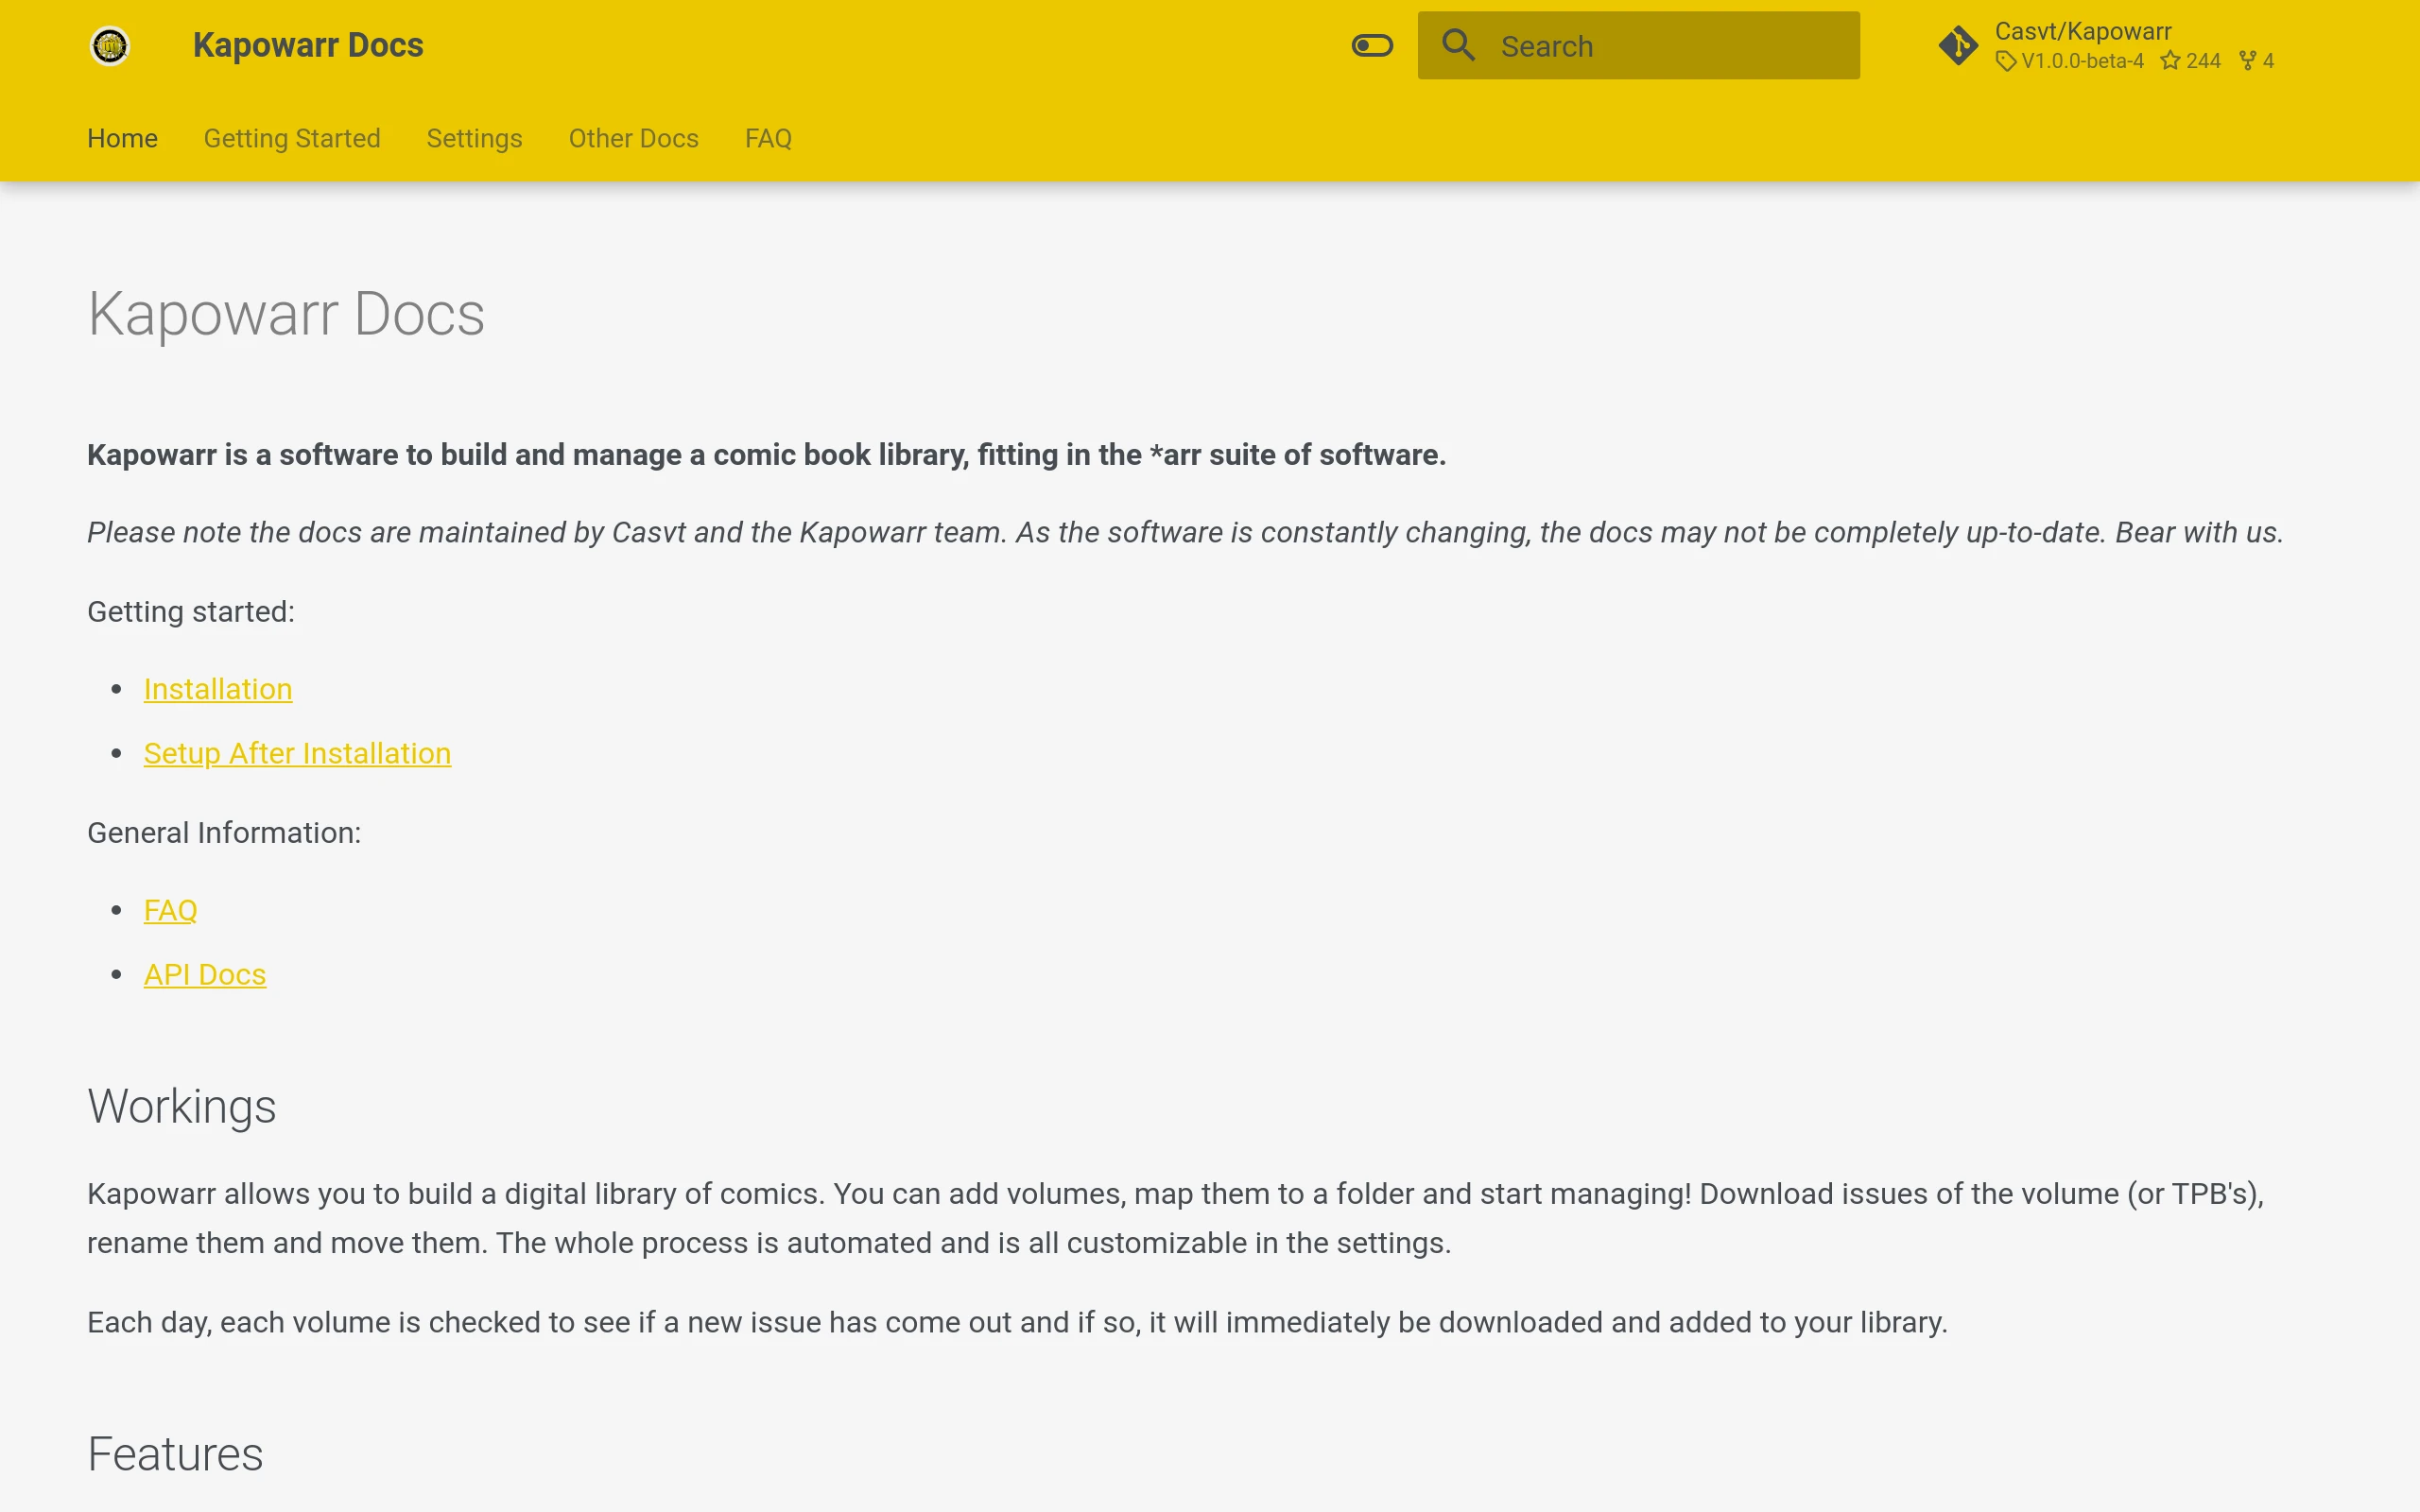
Task: Open the FAQ navigation tab
Action: 768,139
